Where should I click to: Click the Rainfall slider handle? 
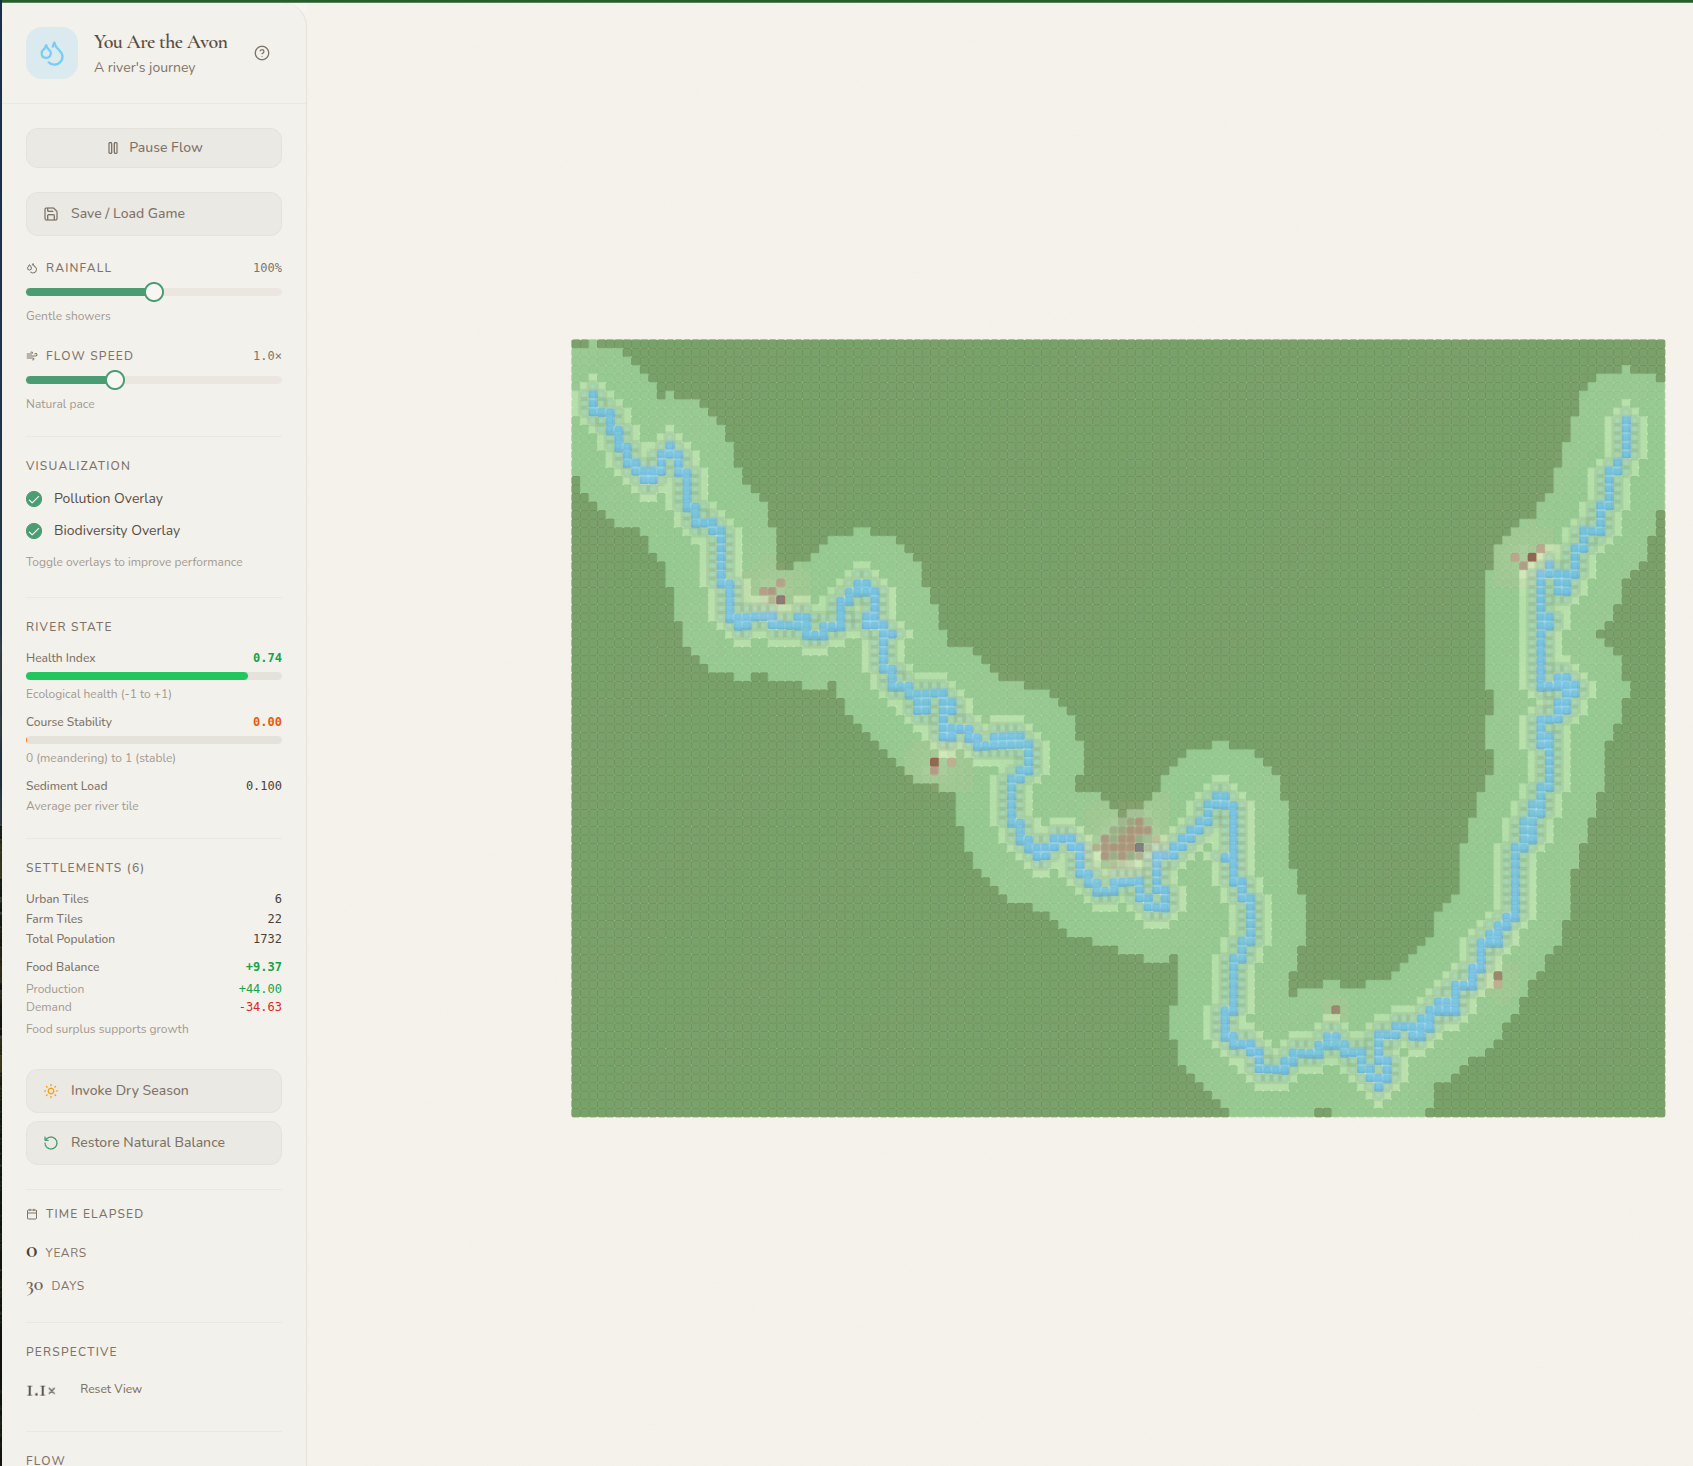coord(154,292)
